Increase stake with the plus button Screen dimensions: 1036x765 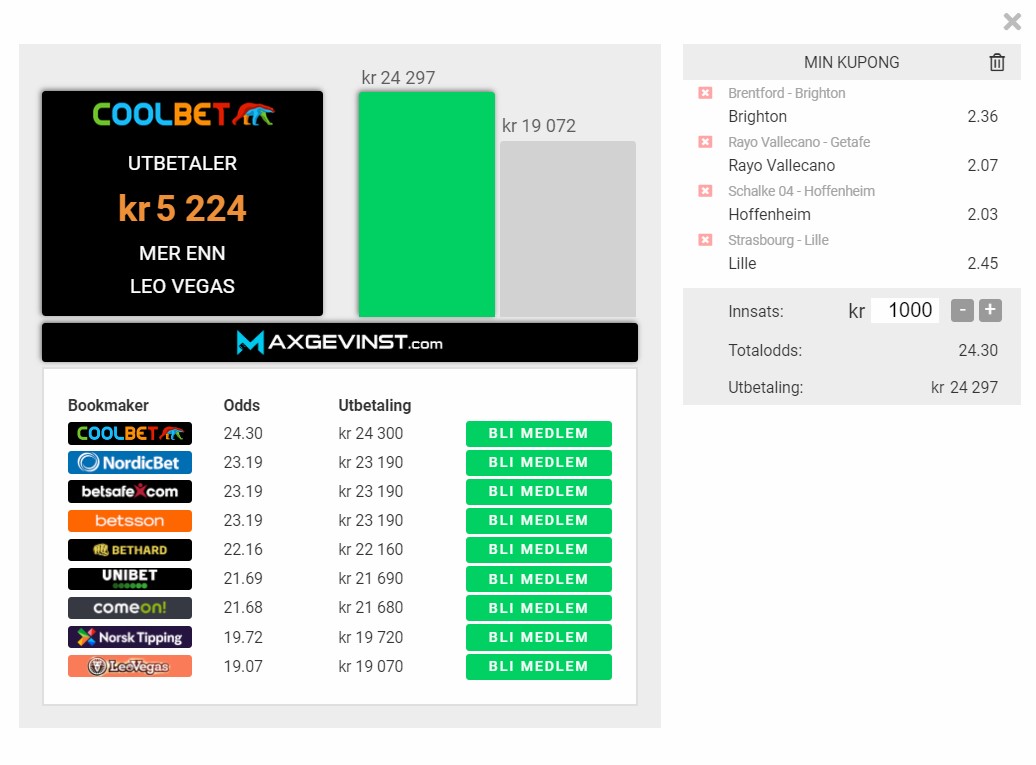990,310
